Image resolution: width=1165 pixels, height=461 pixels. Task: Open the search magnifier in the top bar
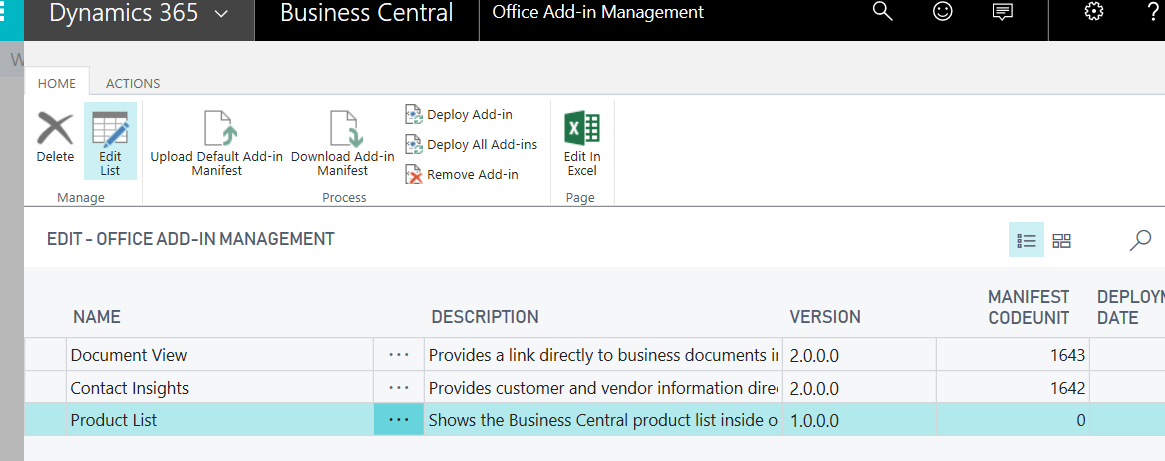(x=882, y=12)
